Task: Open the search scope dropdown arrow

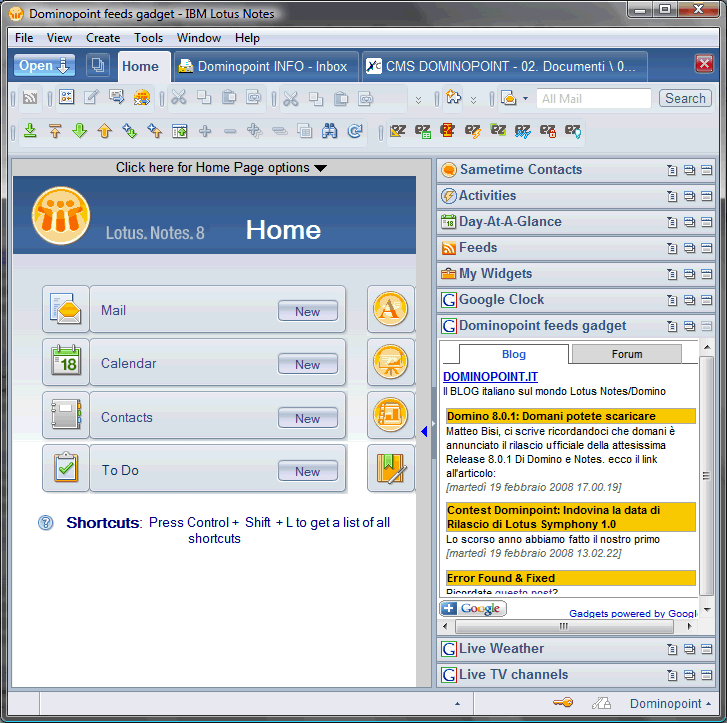Action: coord(525,98)
